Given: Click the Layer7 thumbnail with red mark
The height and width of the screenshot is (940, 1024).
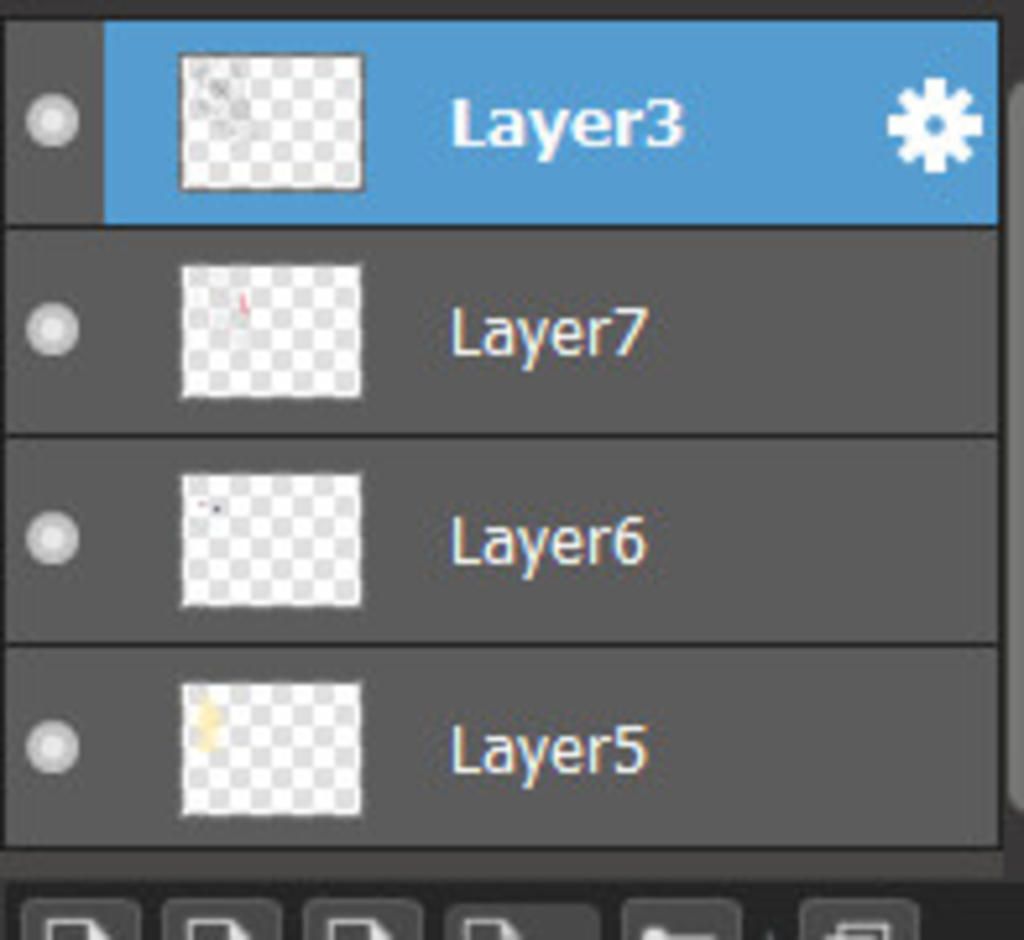Looking at the screenshot, I should click(x=271, y=331).
